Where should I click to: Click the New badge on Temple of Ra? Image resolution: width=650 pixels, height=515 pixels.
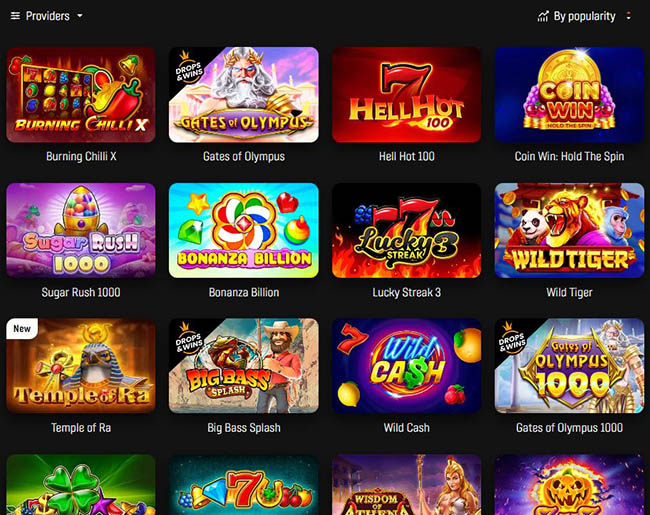coord(22,328)
